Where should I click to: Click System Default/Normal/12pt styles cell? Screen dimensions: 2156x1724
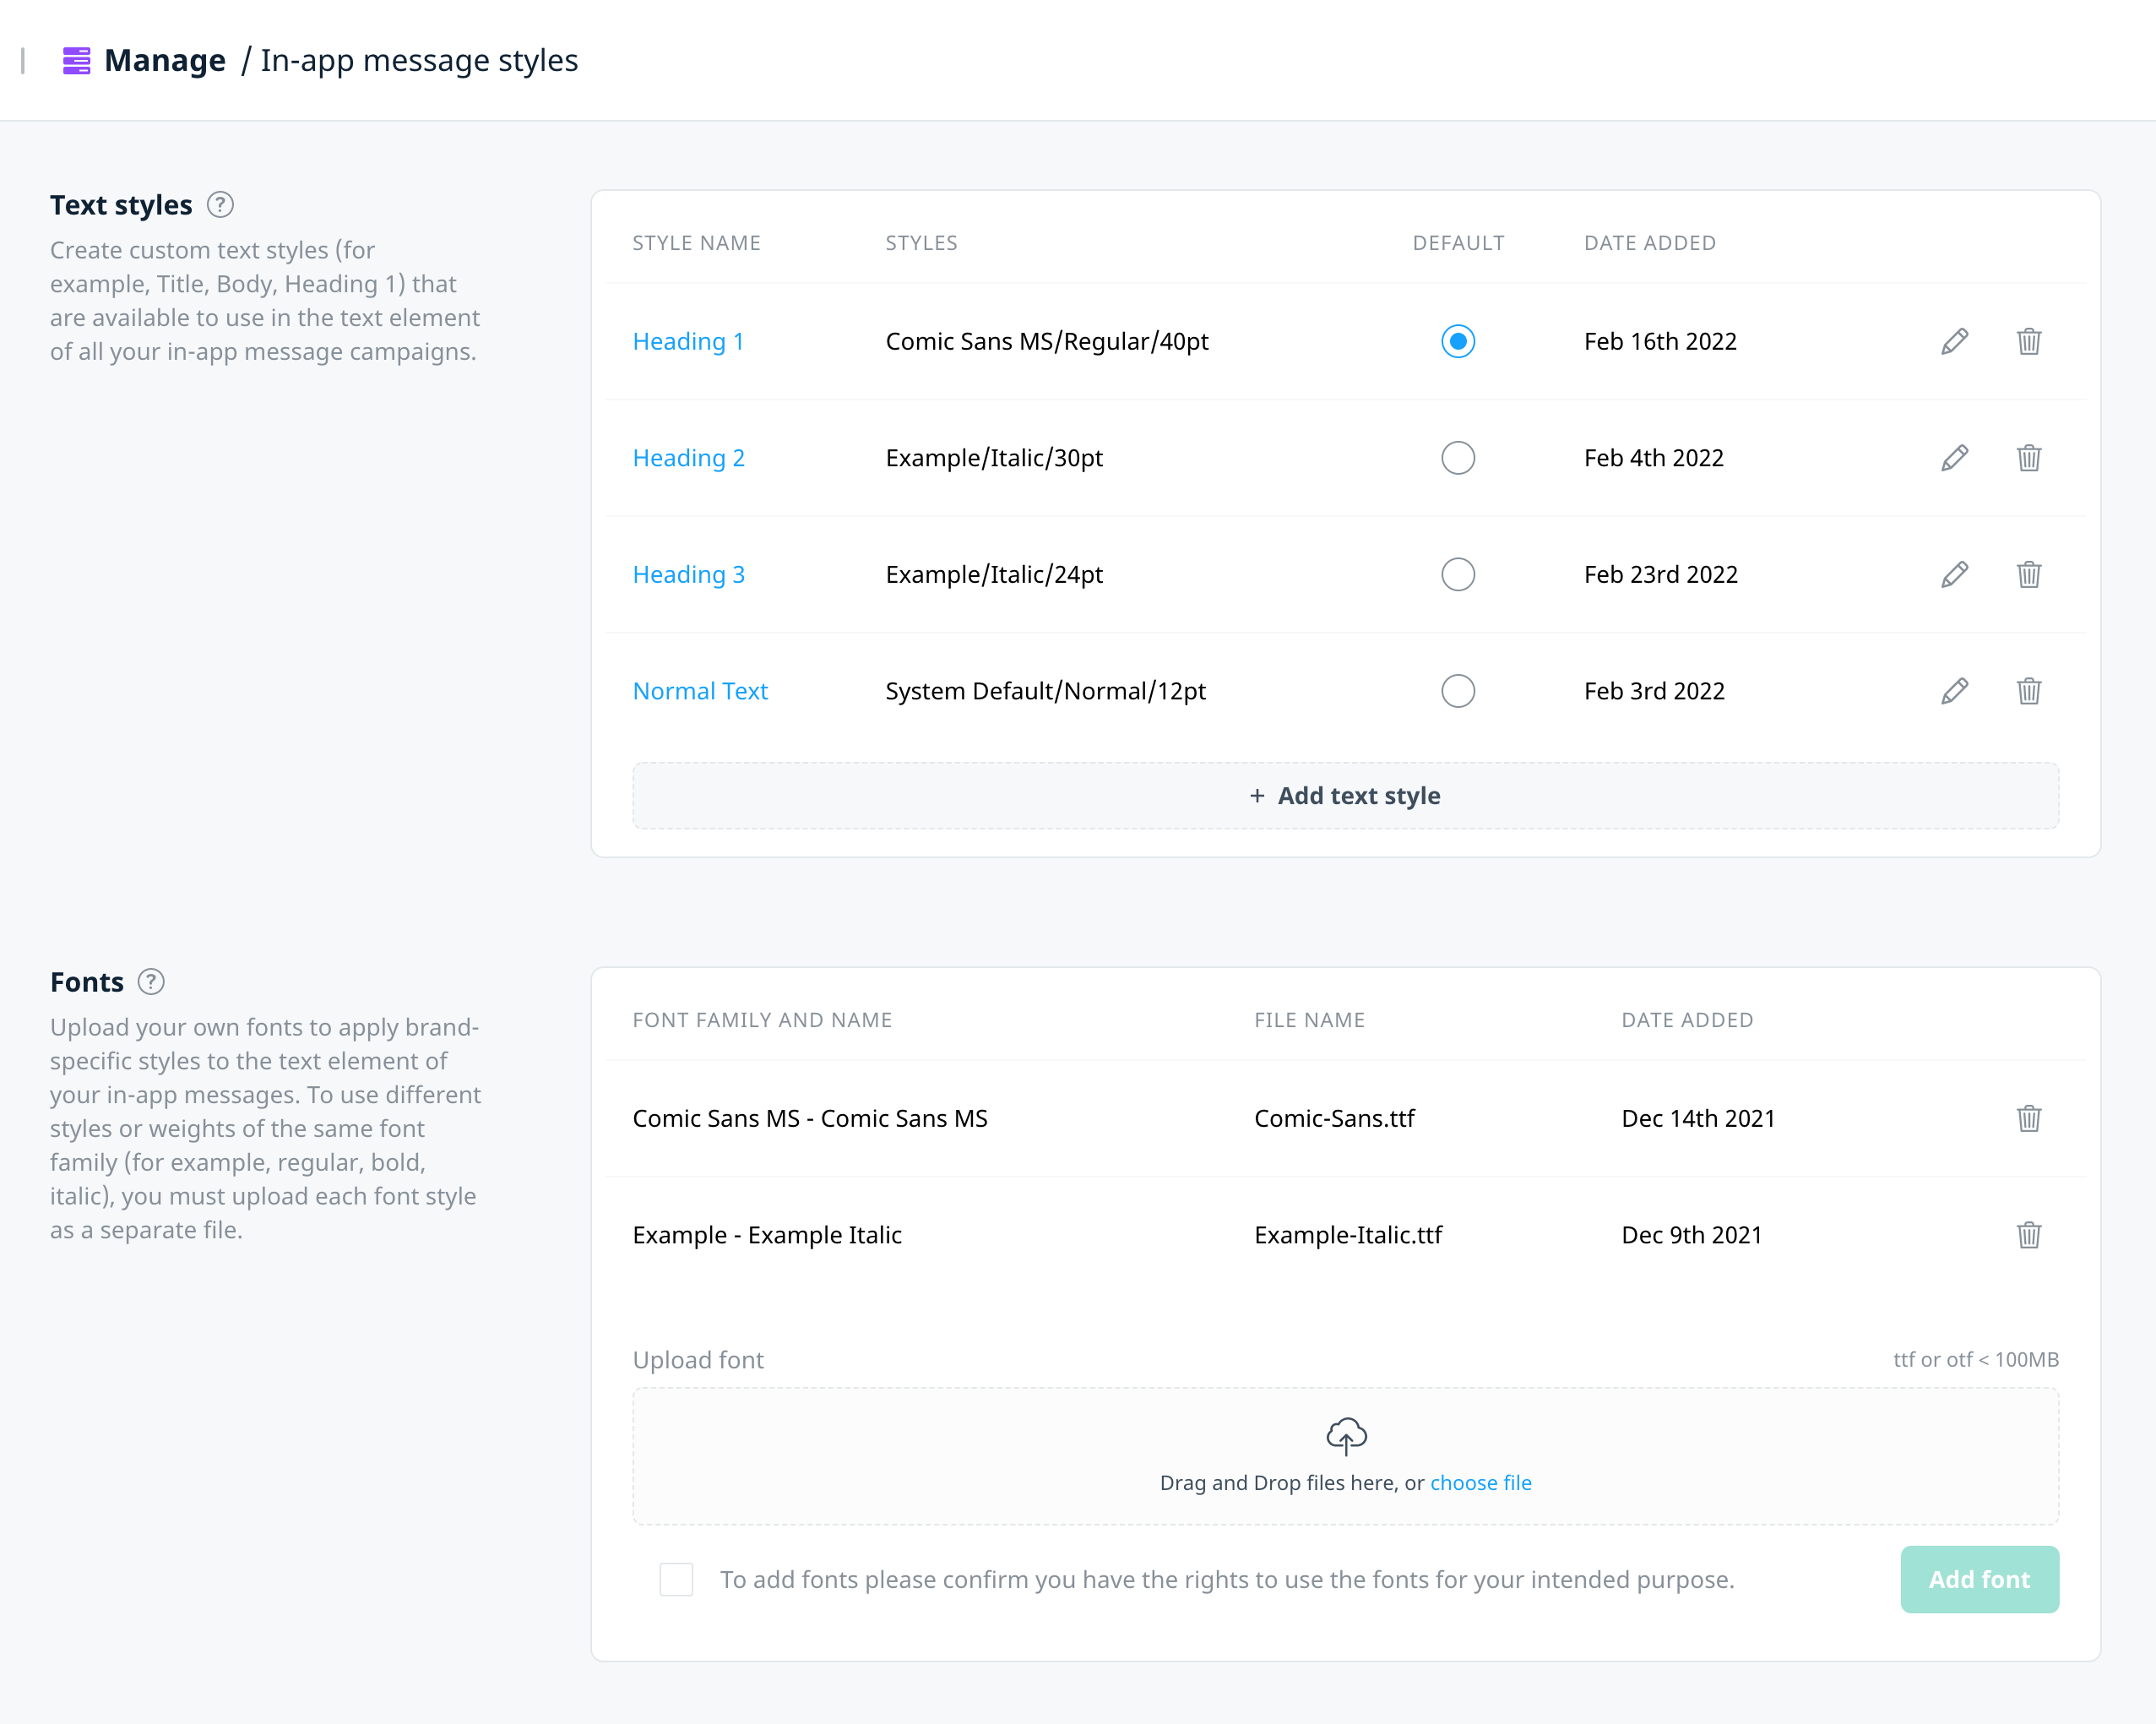pos(1046,691)
